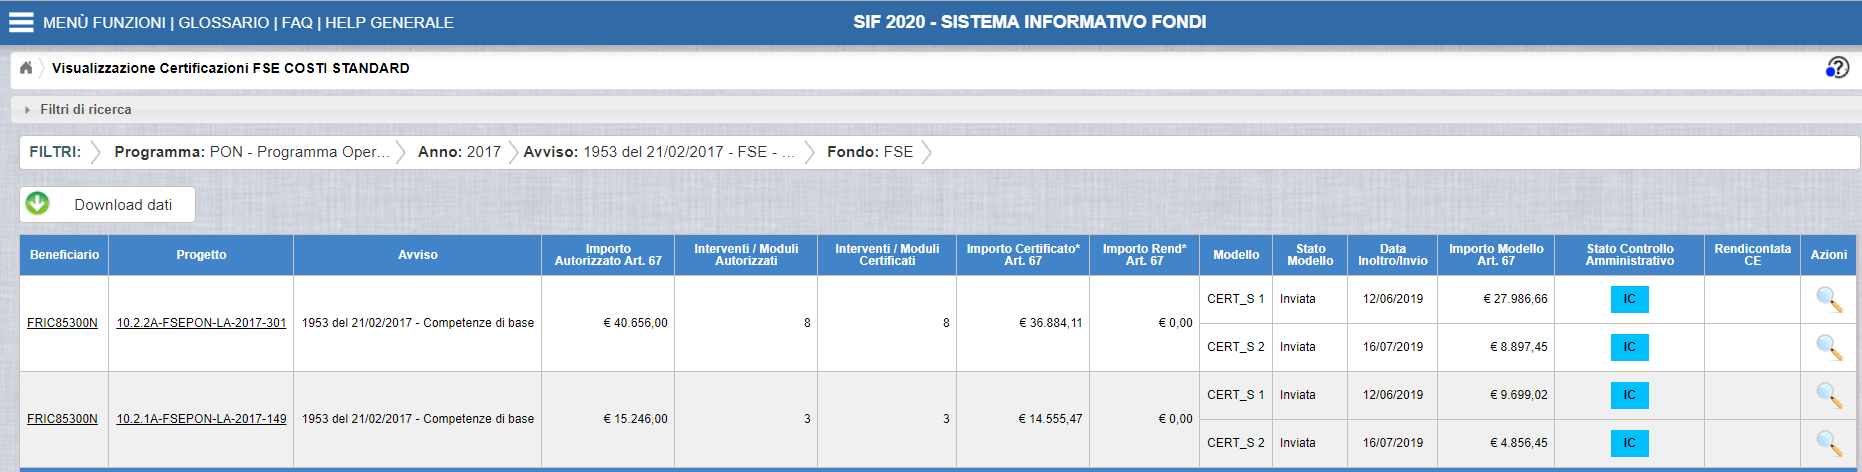This screenshot has height=472, width=1862.
Task: Open GLOSSARIO in top menu
Action: tap(224, 22)
